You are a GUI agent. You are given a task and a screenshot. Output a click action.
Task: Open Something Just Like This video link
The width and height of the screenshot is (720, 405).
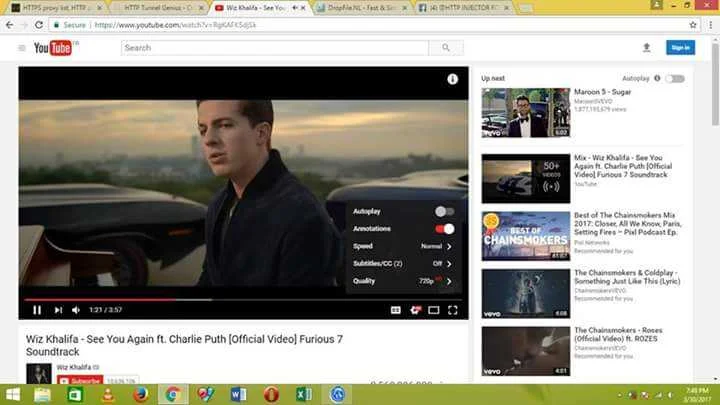point(627,277)
